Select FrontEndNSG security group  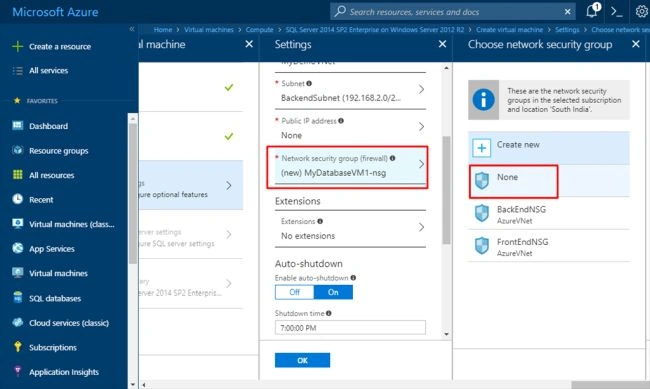click(x=549, y=246)
